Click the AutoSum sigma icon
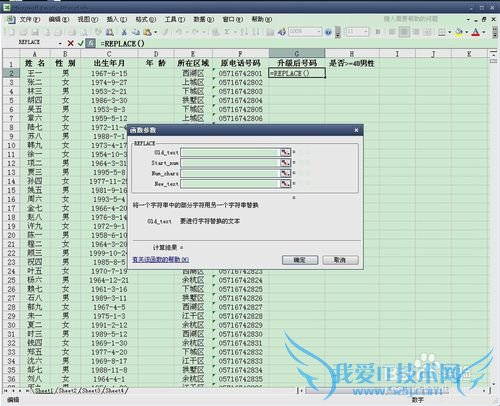Image resolution: width=500 pixels, height=406 pixels. pyautogui.click(x=227, y=32)
